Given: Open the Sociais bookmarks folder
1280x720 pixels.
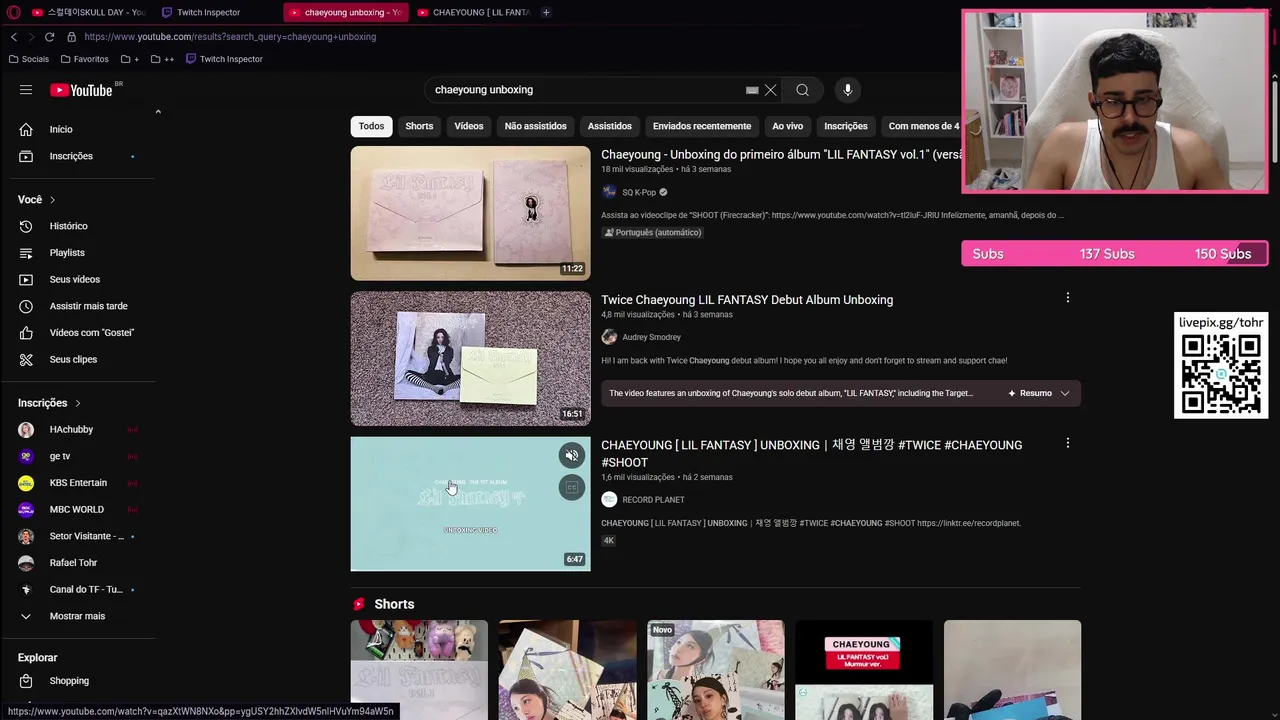Looking at the screenshot, I should pos(28,59).
